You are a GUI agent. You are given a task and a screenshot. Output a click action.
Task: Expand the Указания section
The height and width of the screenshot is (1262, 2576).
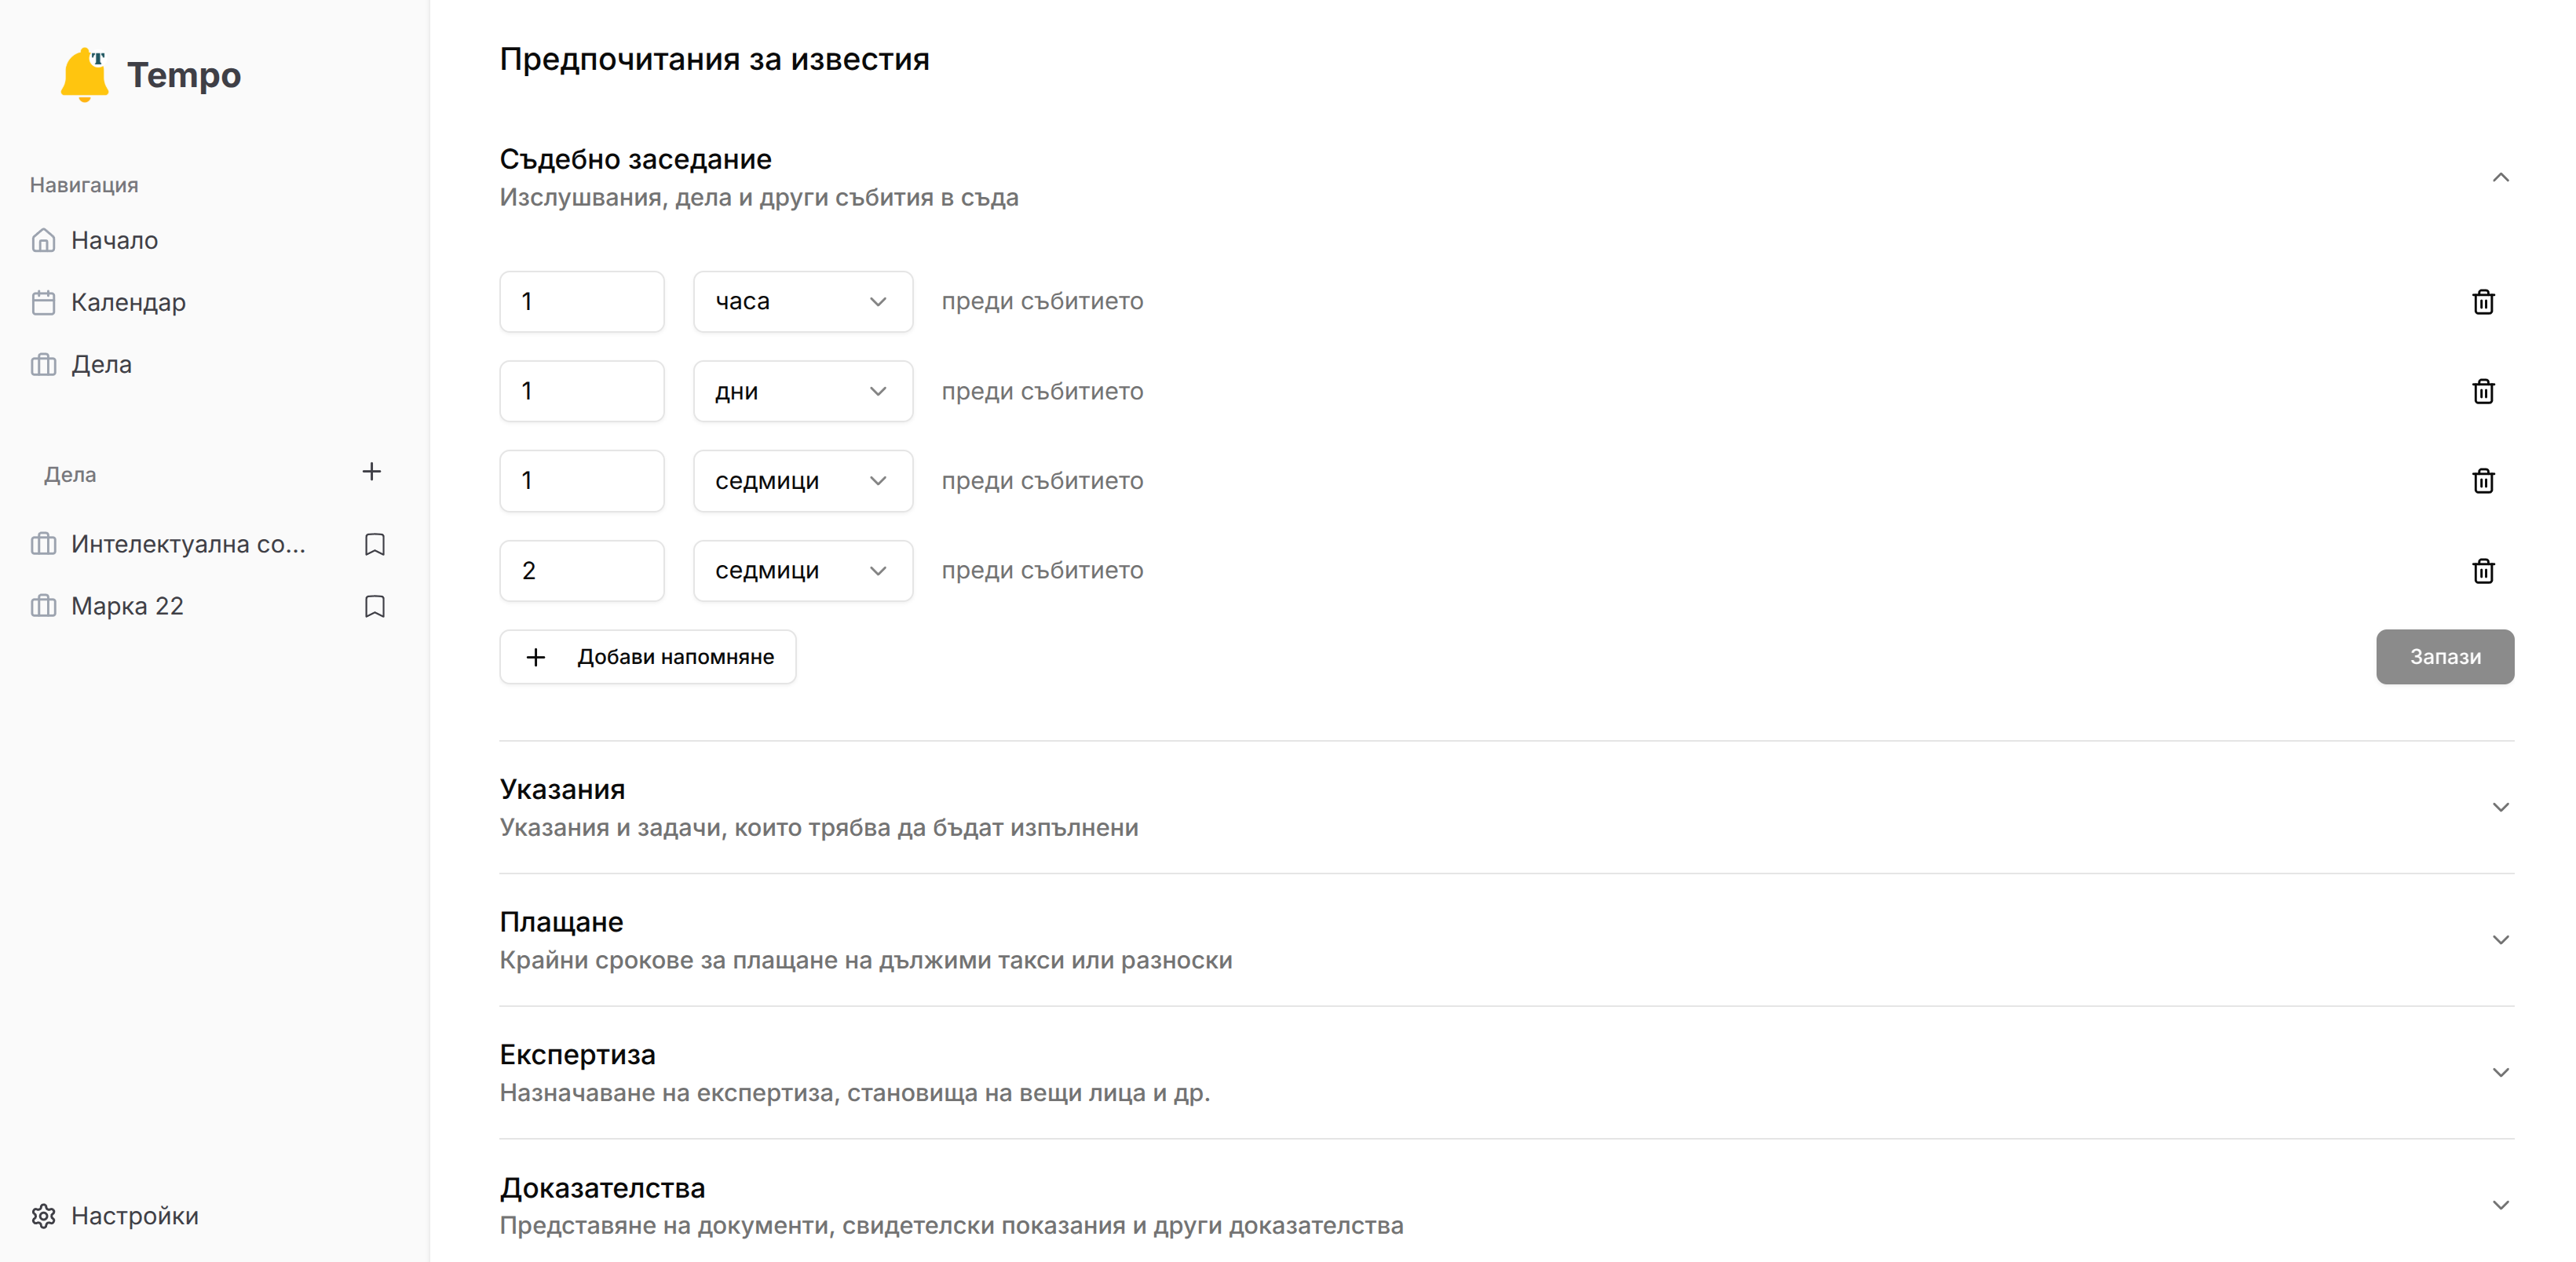[2500, 807]
